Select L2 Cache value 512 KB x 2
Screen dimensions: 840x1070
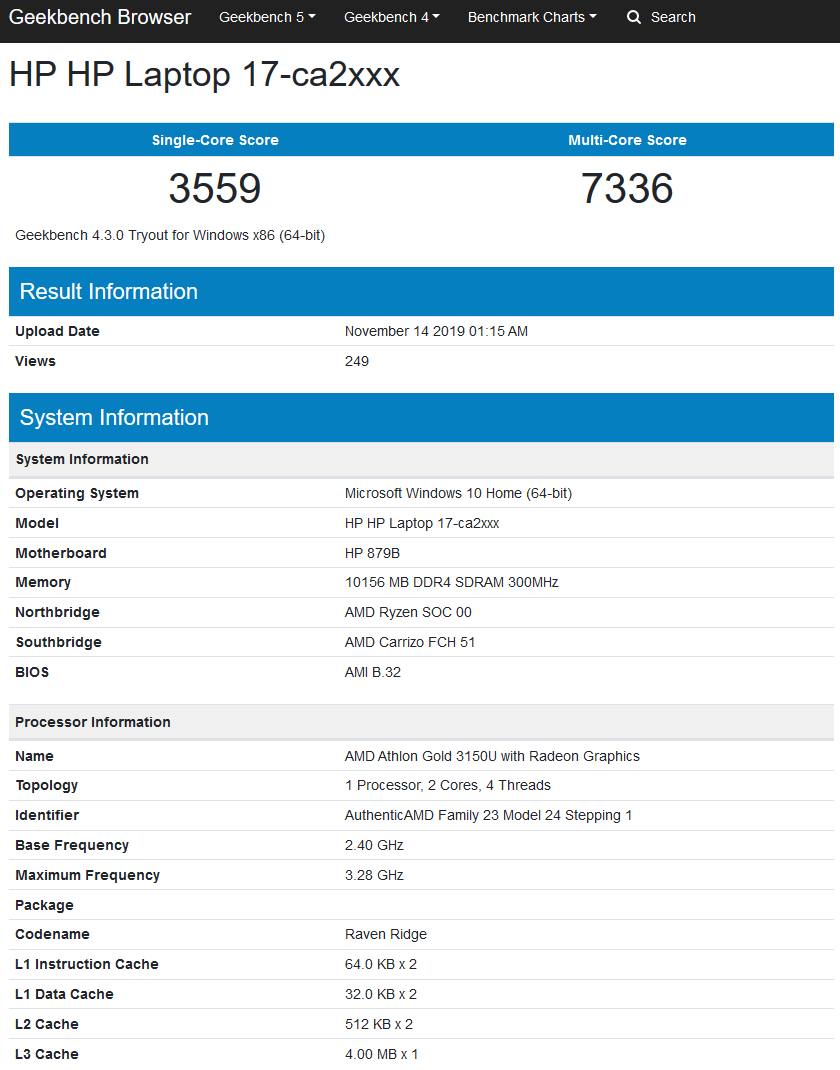click(x=379, y=1025)
